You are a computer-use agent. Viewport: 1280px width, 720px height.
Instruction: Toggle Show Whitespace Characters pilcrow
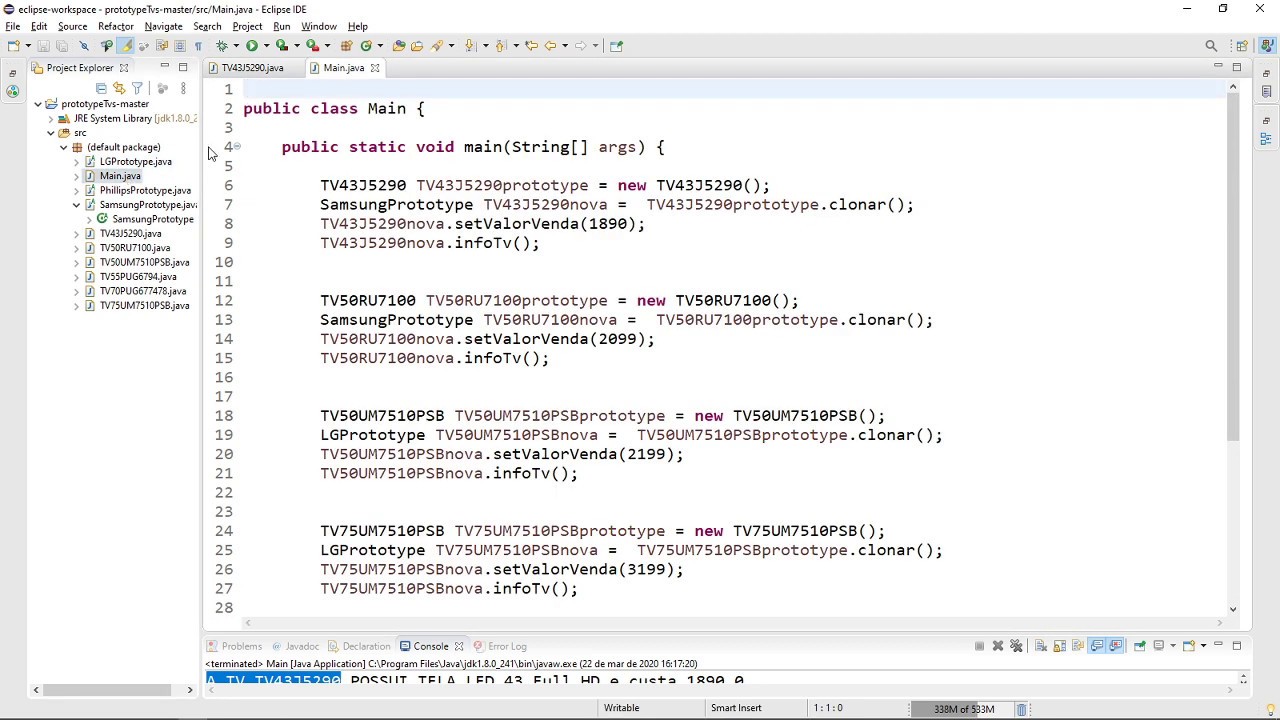[198, 45]
